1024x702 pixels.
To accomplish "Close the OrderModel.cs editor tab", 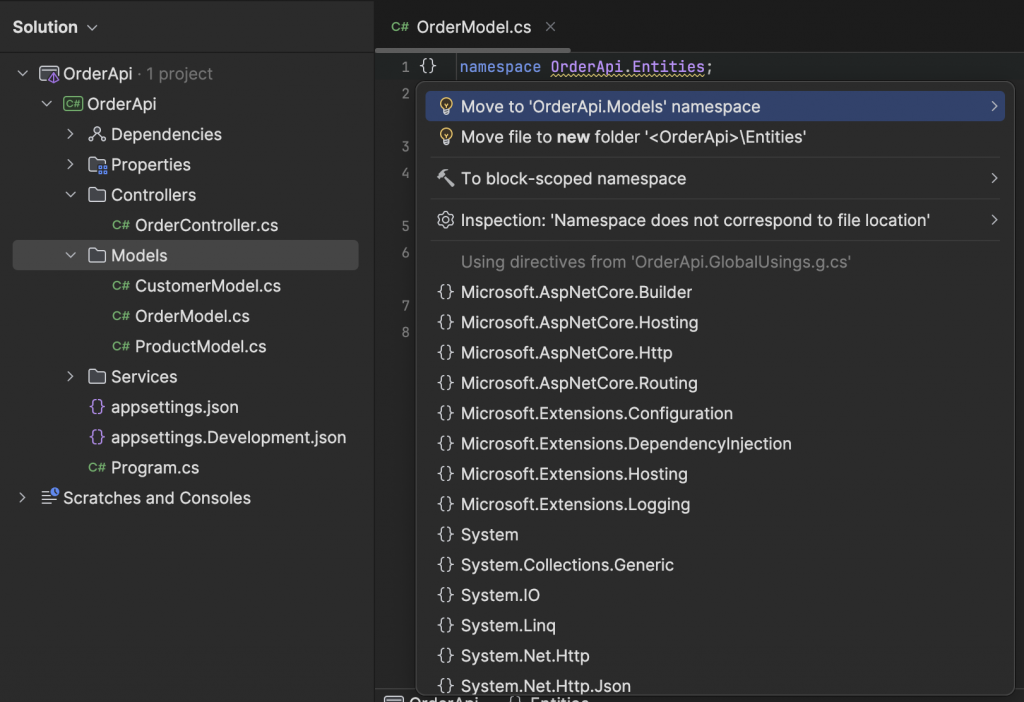I will (551, 27).
